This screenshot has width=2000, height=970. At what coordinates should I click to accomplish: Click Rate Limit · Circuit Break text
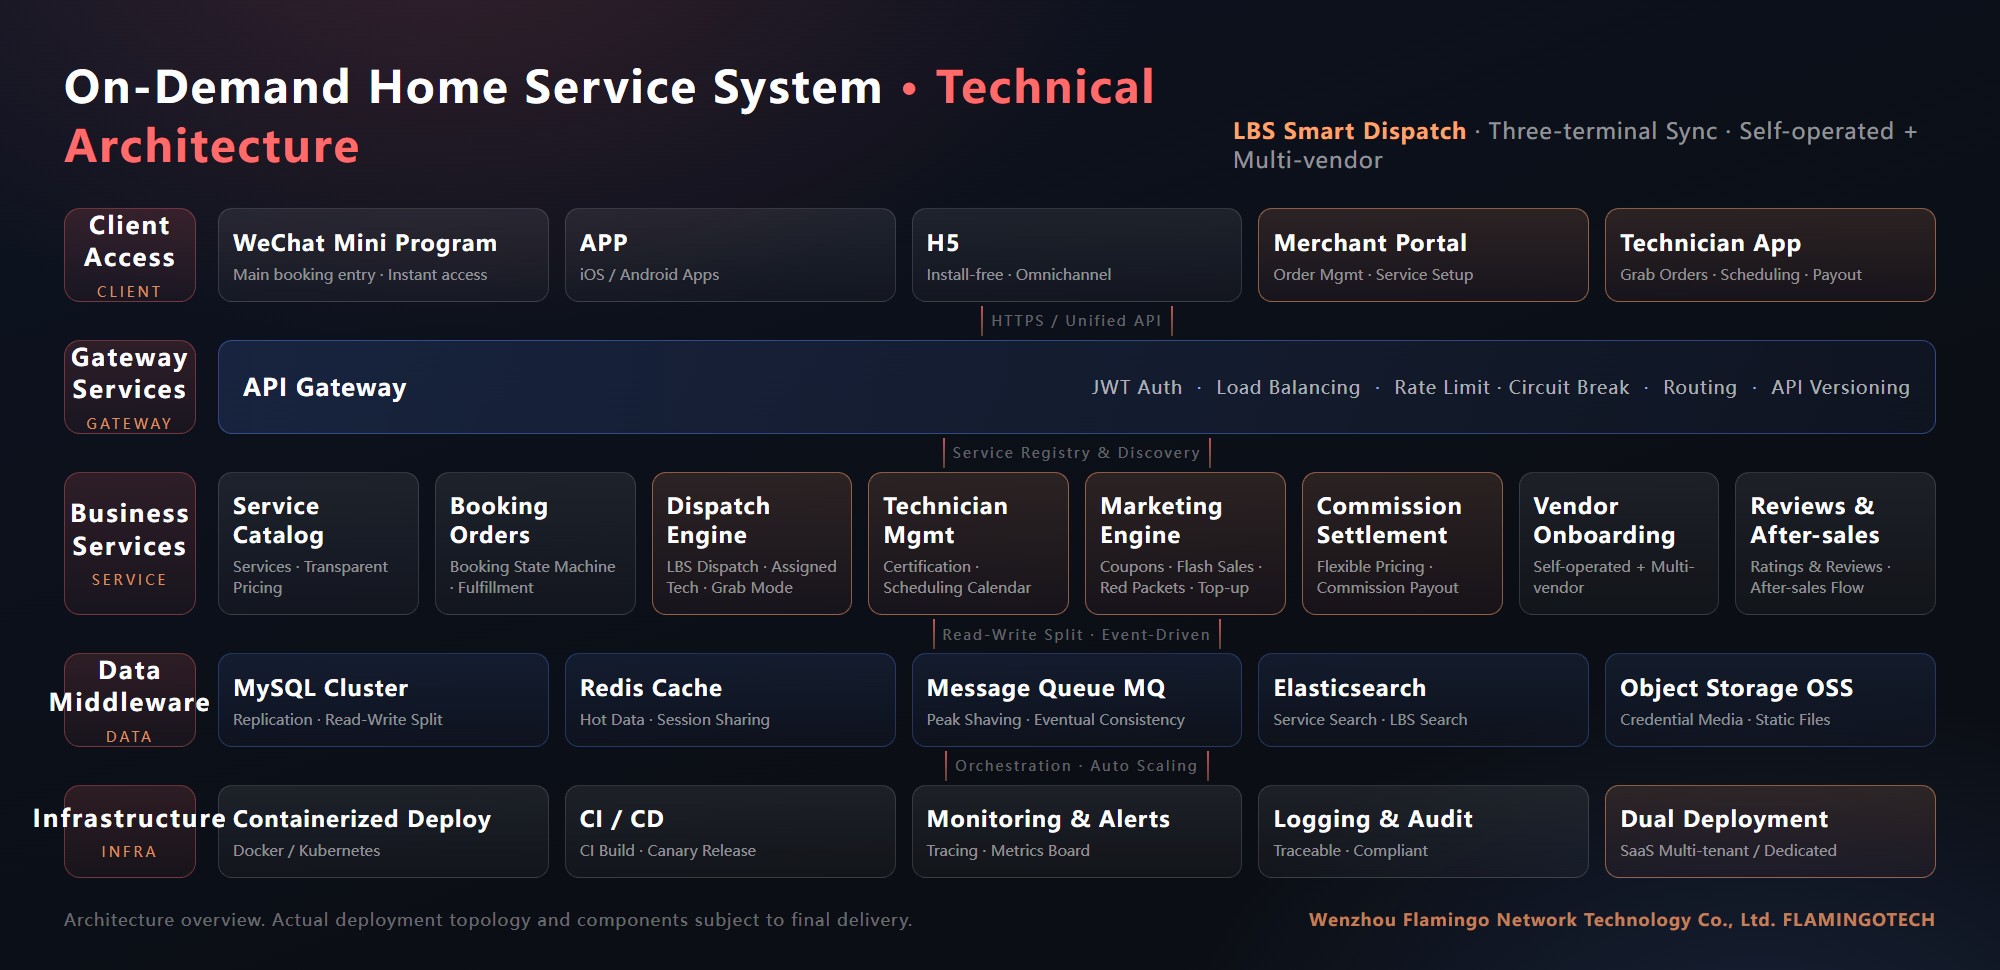[x=1511, y=387]
